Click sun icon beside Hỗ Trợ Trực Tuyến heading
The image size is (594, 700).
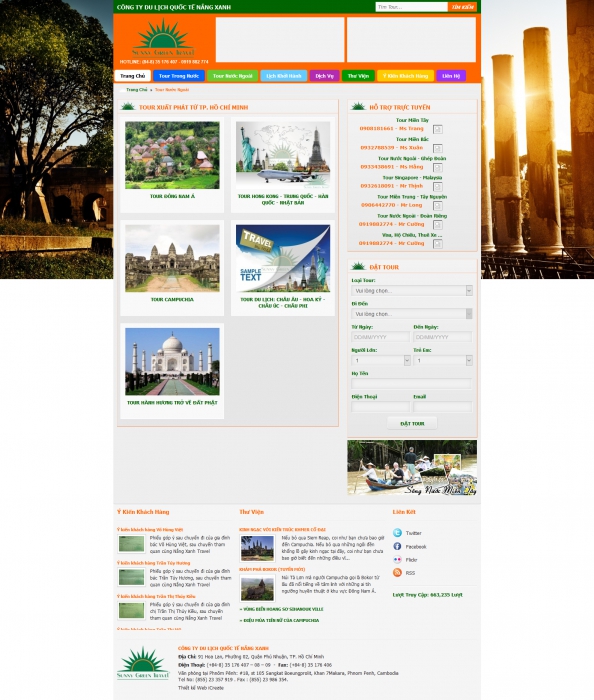(x=358, y=106)
